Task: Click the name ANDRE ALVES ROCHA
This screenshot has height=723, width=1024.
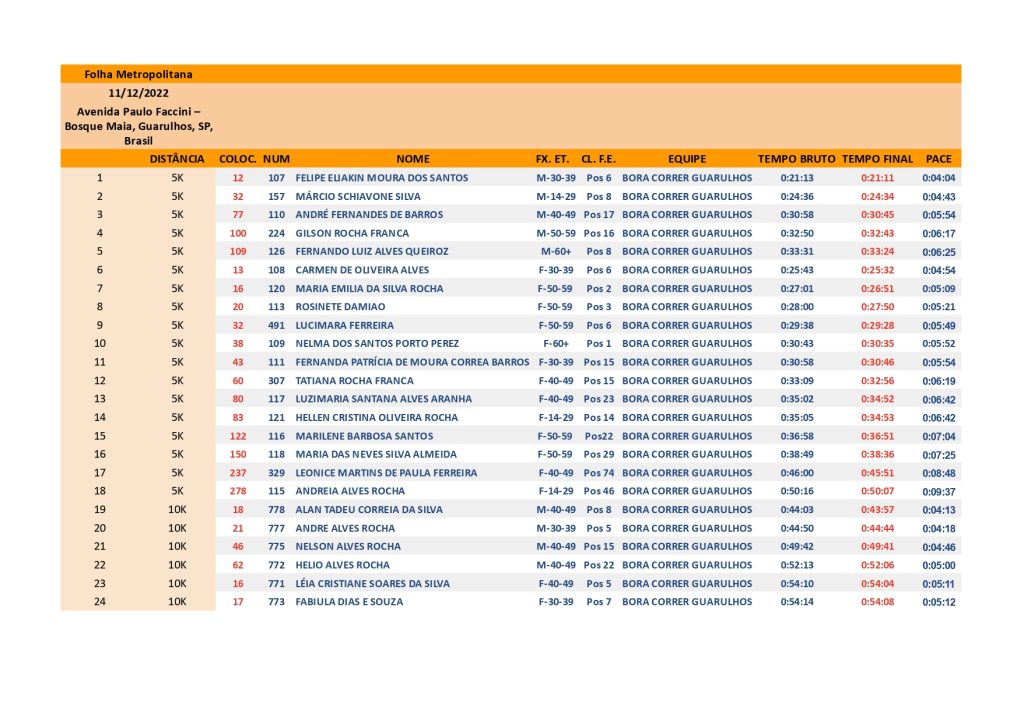Action: 345,528
